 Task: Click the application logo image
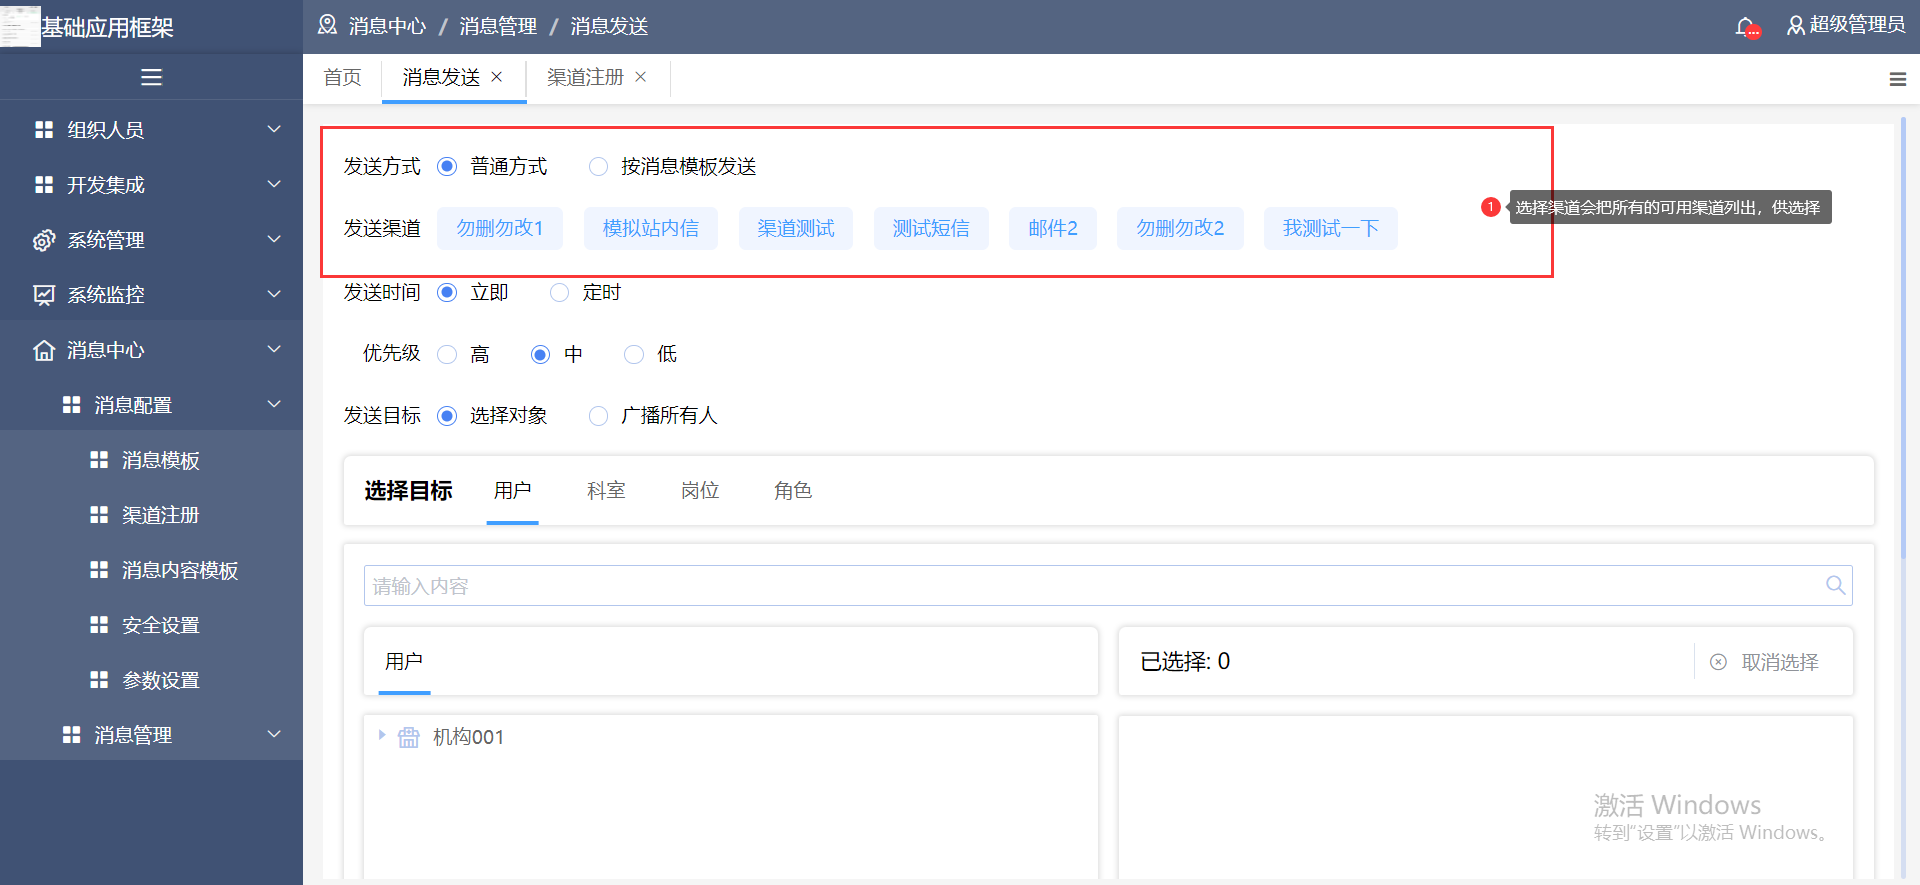tap(20, 25)
